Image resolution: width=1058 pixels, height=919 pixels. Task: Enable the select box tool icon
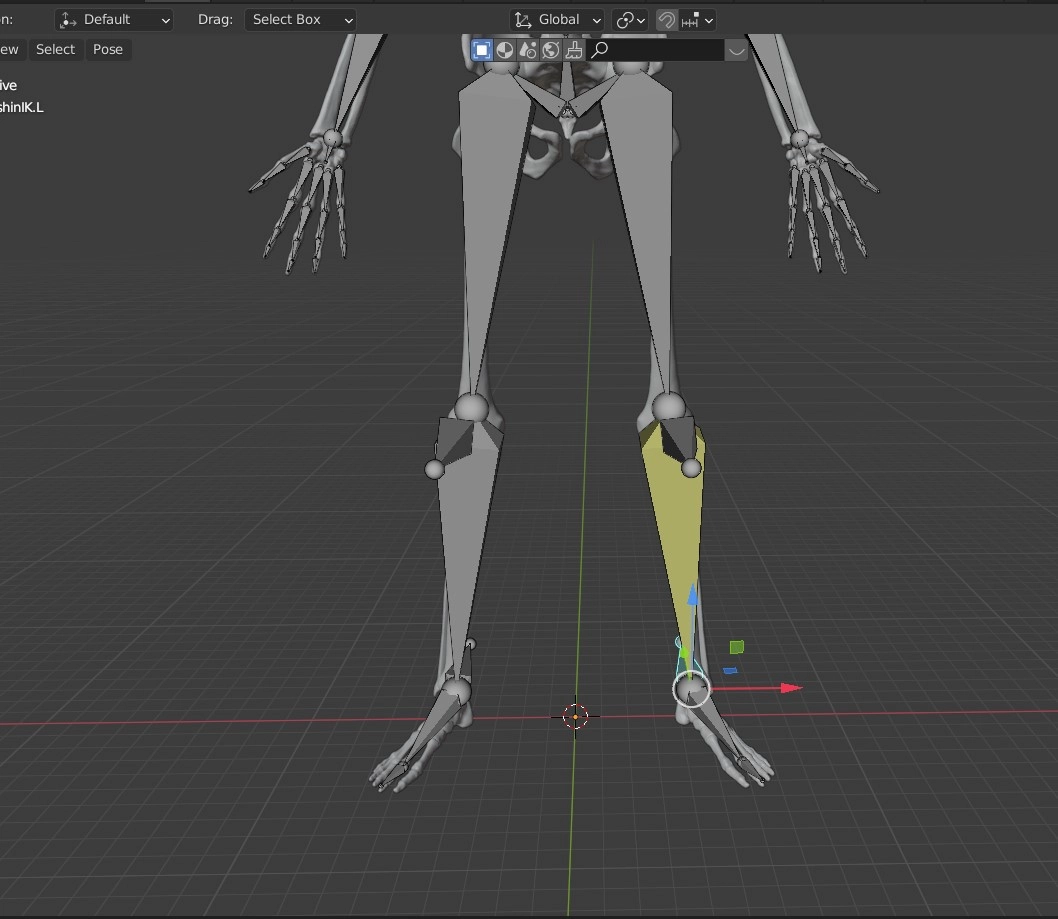pos(482,50)
